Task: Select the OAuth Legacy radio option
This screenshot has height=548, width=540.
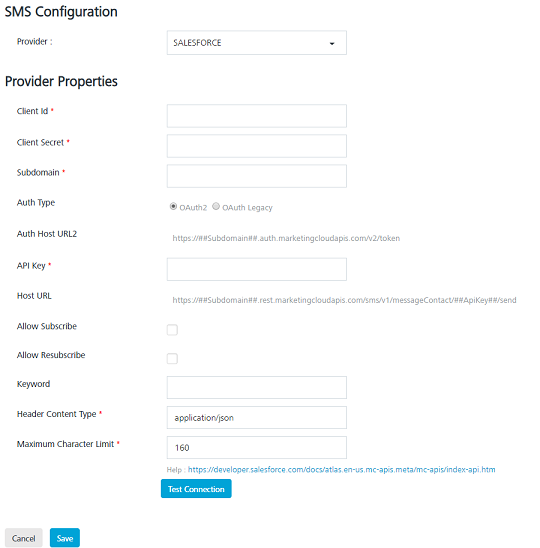Action: [216, 207]
